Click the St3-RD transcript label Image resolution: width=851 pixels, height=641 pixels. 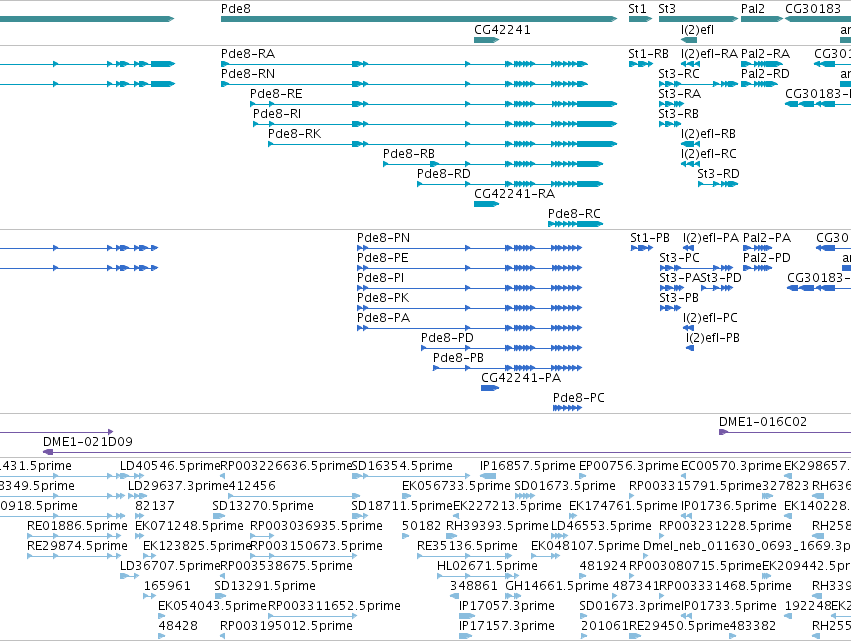(718, 174)
